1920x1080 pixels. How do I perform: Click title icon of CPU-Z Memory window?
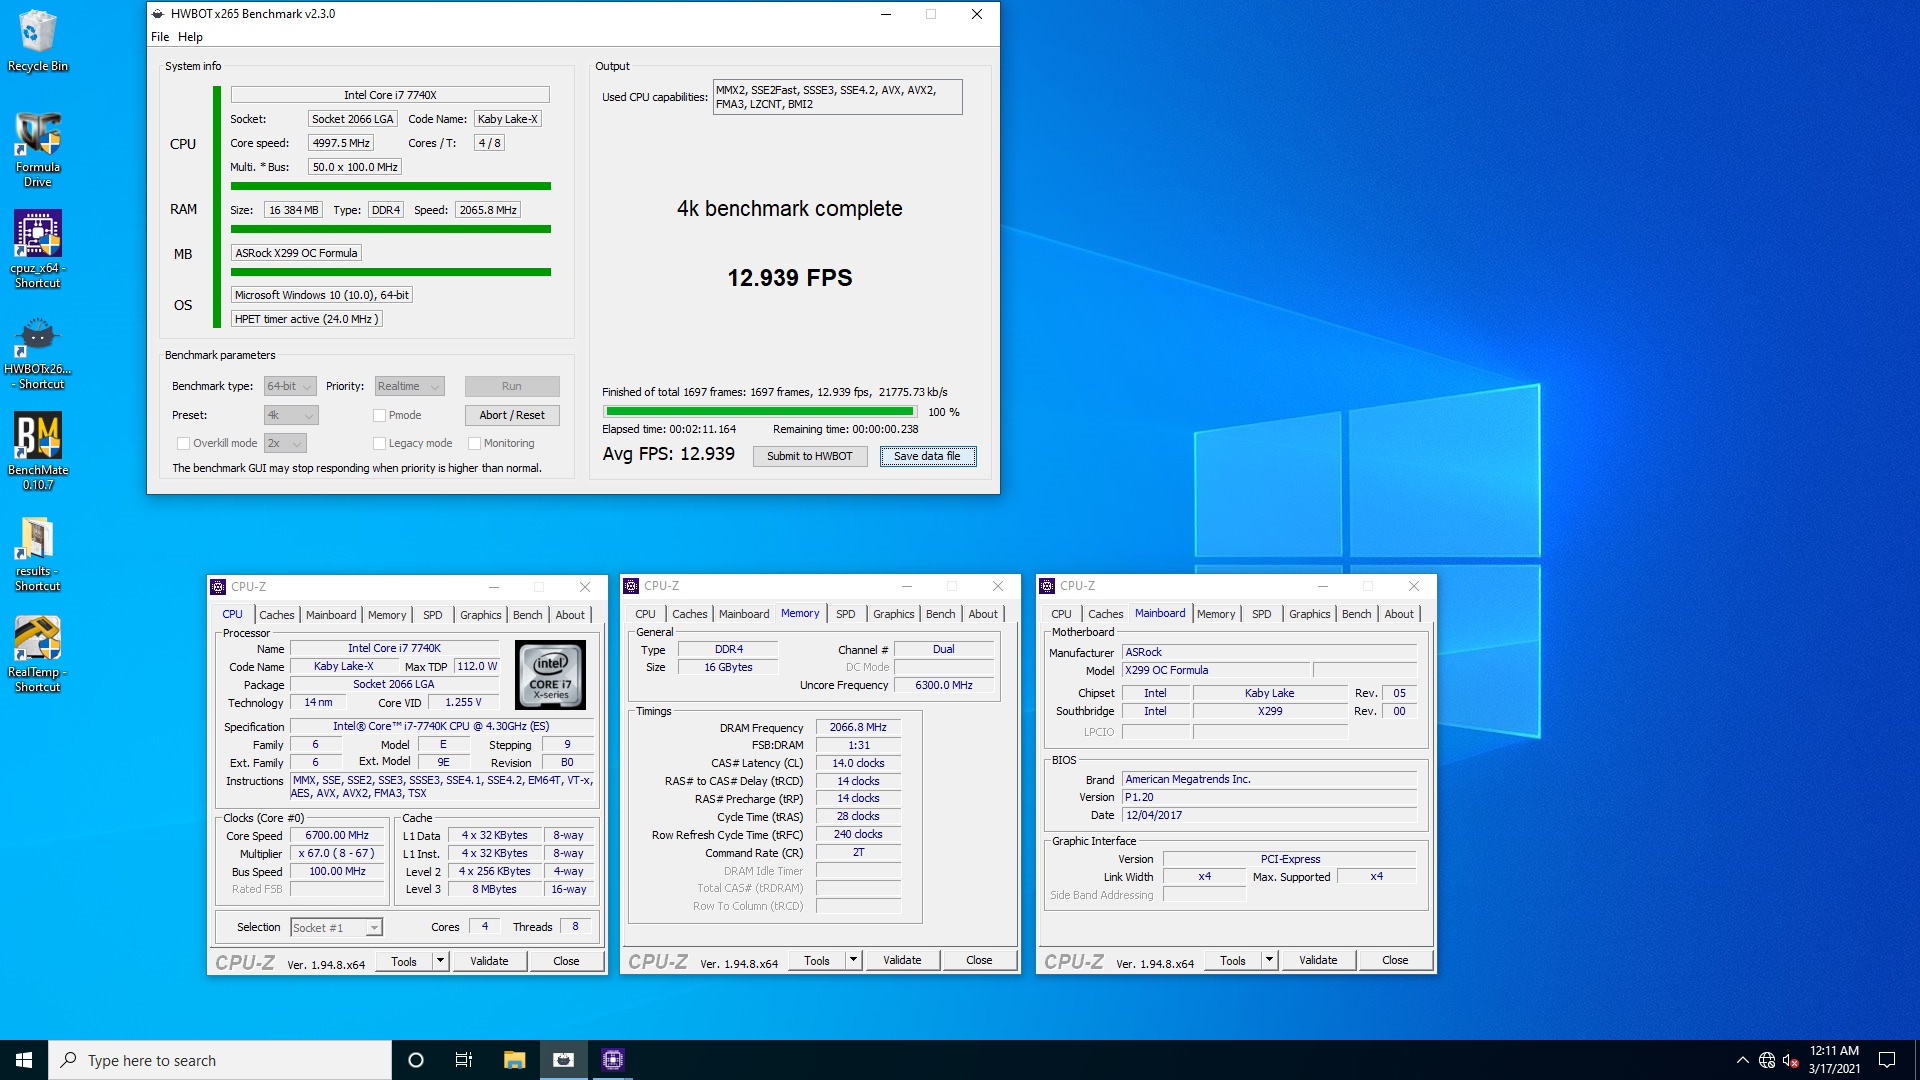631,586
